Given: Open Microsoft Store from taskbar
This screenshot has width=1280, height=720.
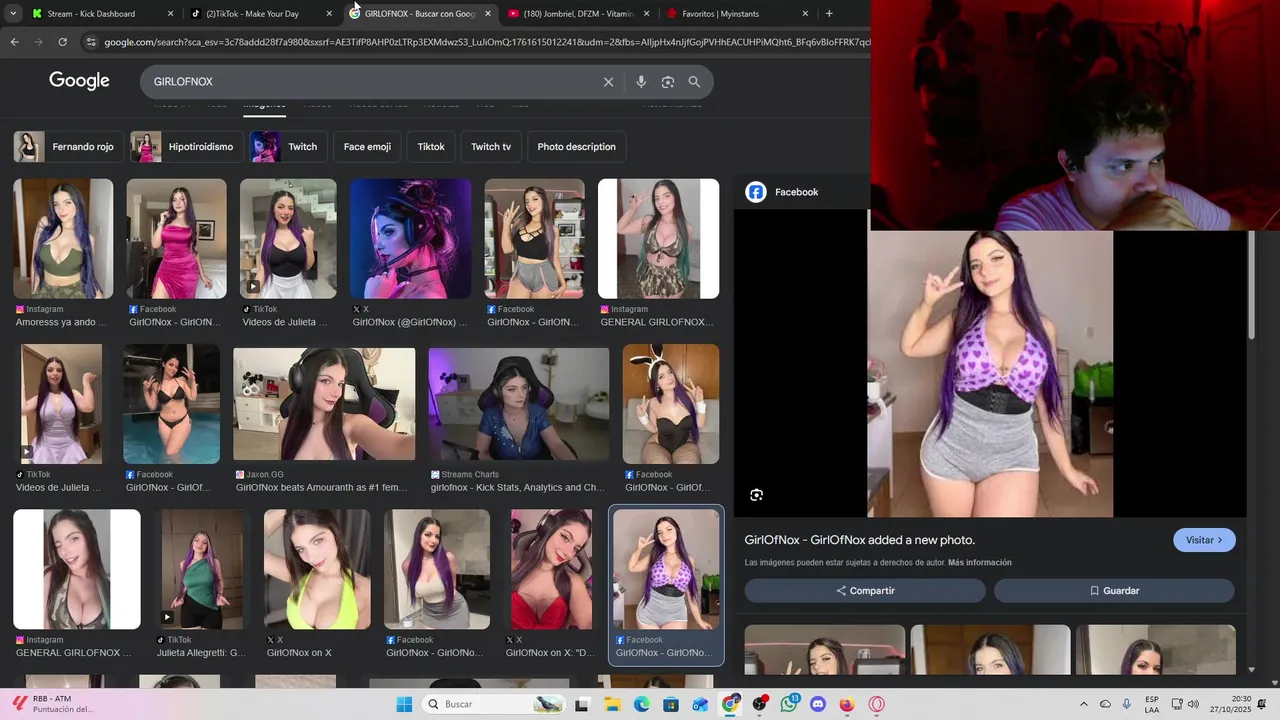Looking at the screenshot, I should click(671, 704).
